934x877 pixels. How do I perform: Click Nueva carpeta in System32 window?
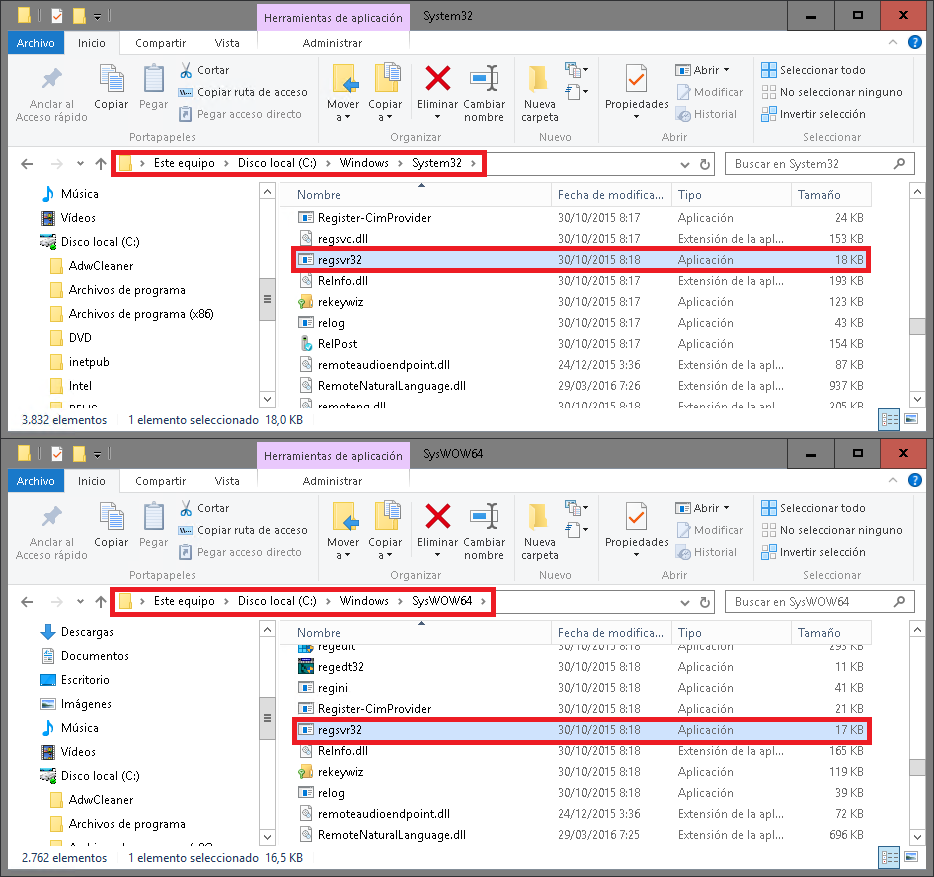(540, 93)
